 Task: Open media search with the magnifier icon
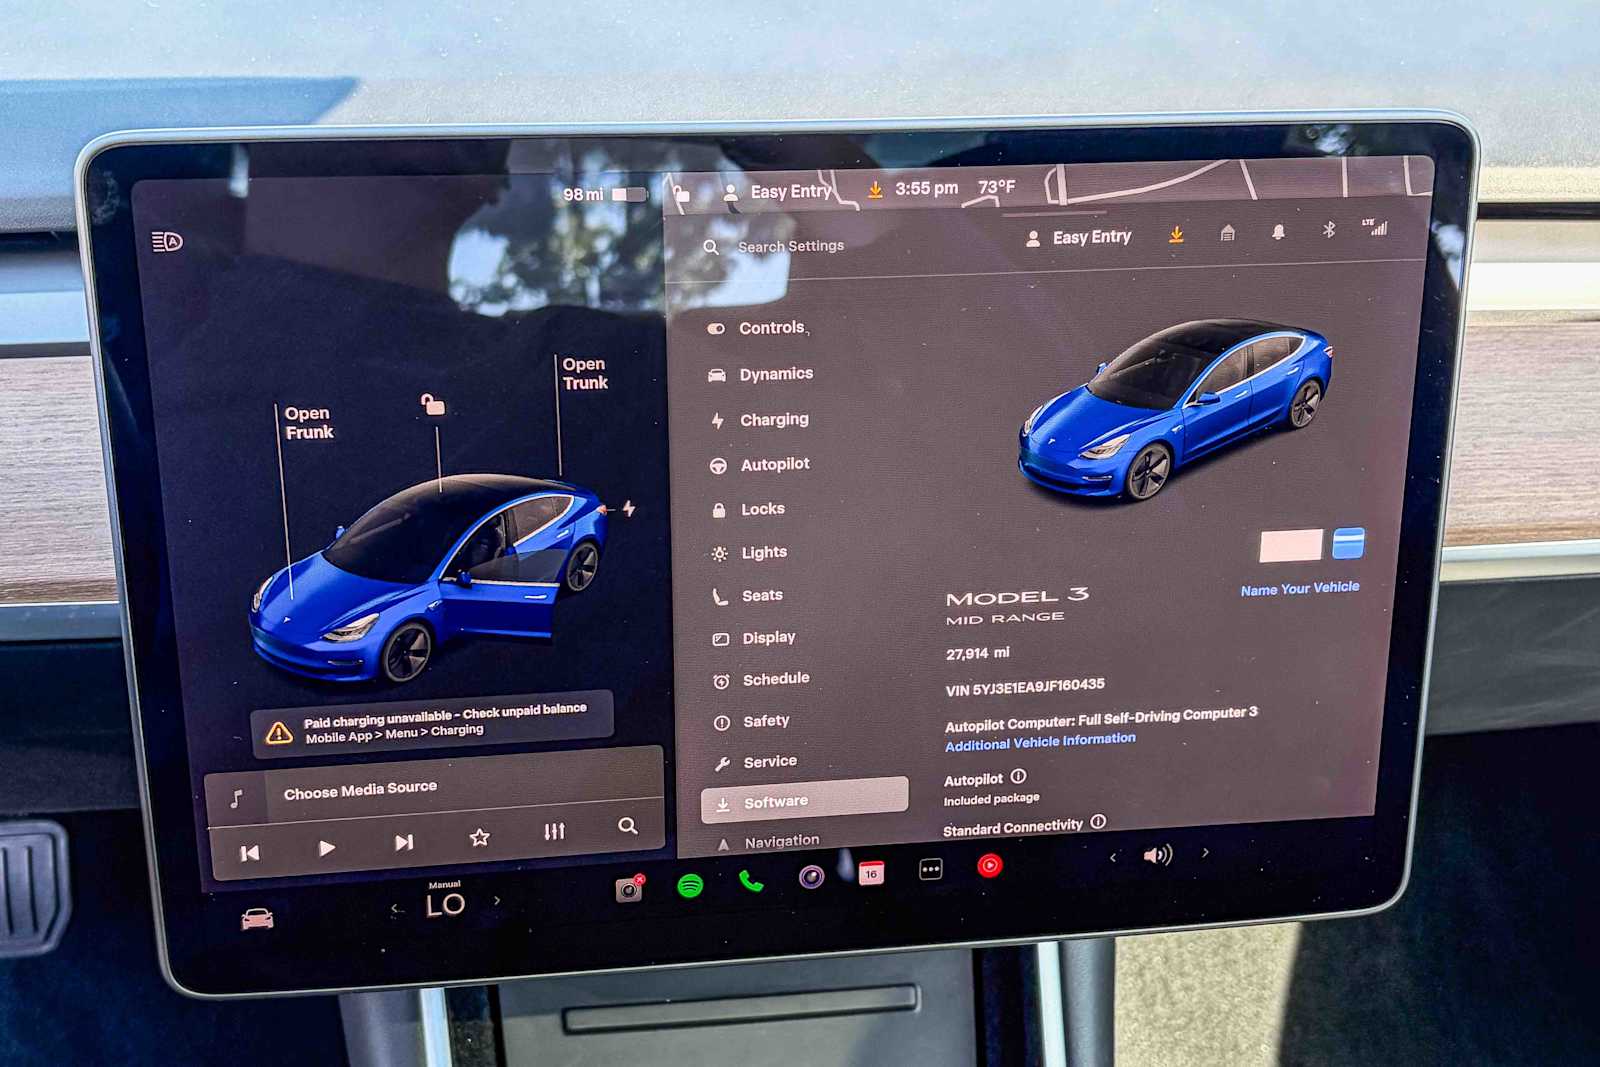point(629,828)
